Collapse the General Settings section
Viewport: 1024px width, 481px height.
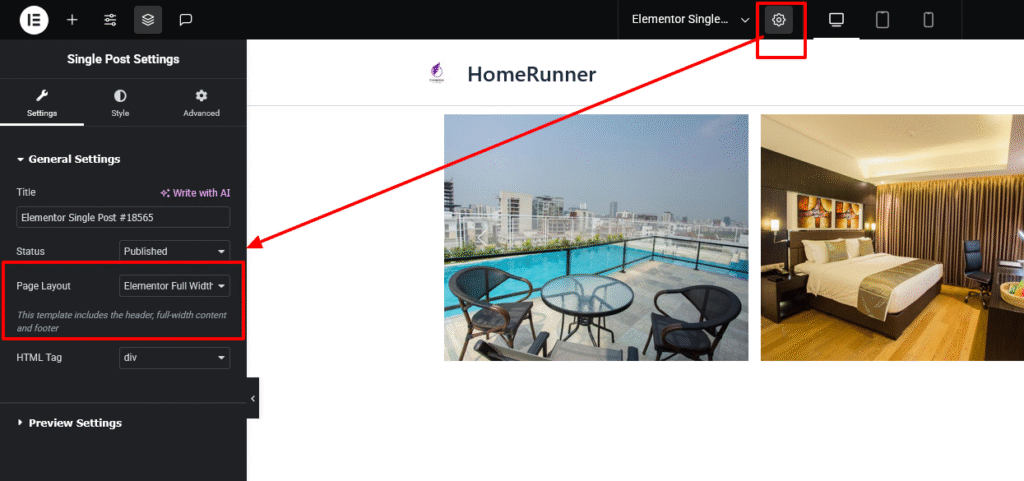[x=69, y=159]
